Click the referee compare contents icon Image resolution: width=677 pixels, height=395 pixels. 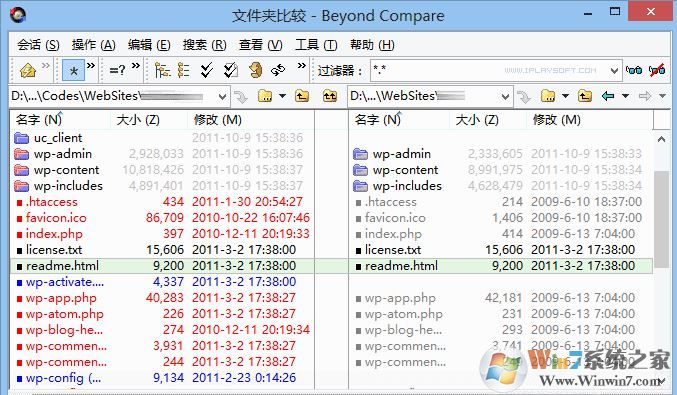click(256, 70)
